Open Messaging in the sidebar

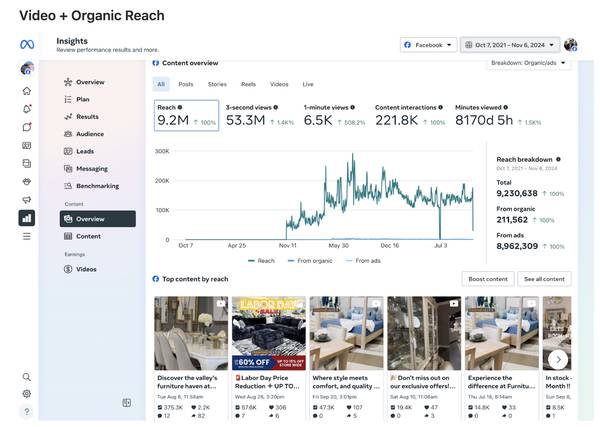click(x=98, y=169)
